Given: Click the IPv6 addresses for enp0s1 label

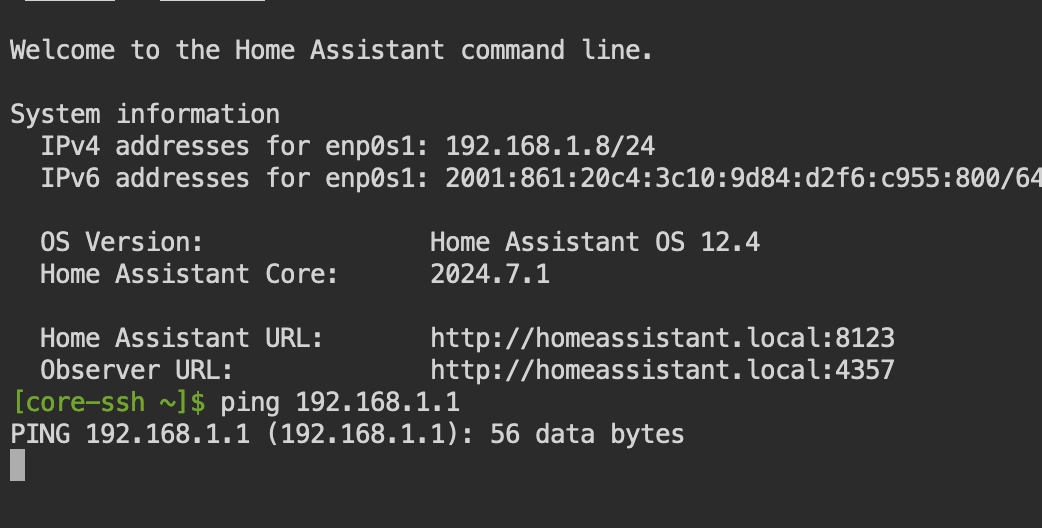Looking at the screenshot, I should click(235, 178).
